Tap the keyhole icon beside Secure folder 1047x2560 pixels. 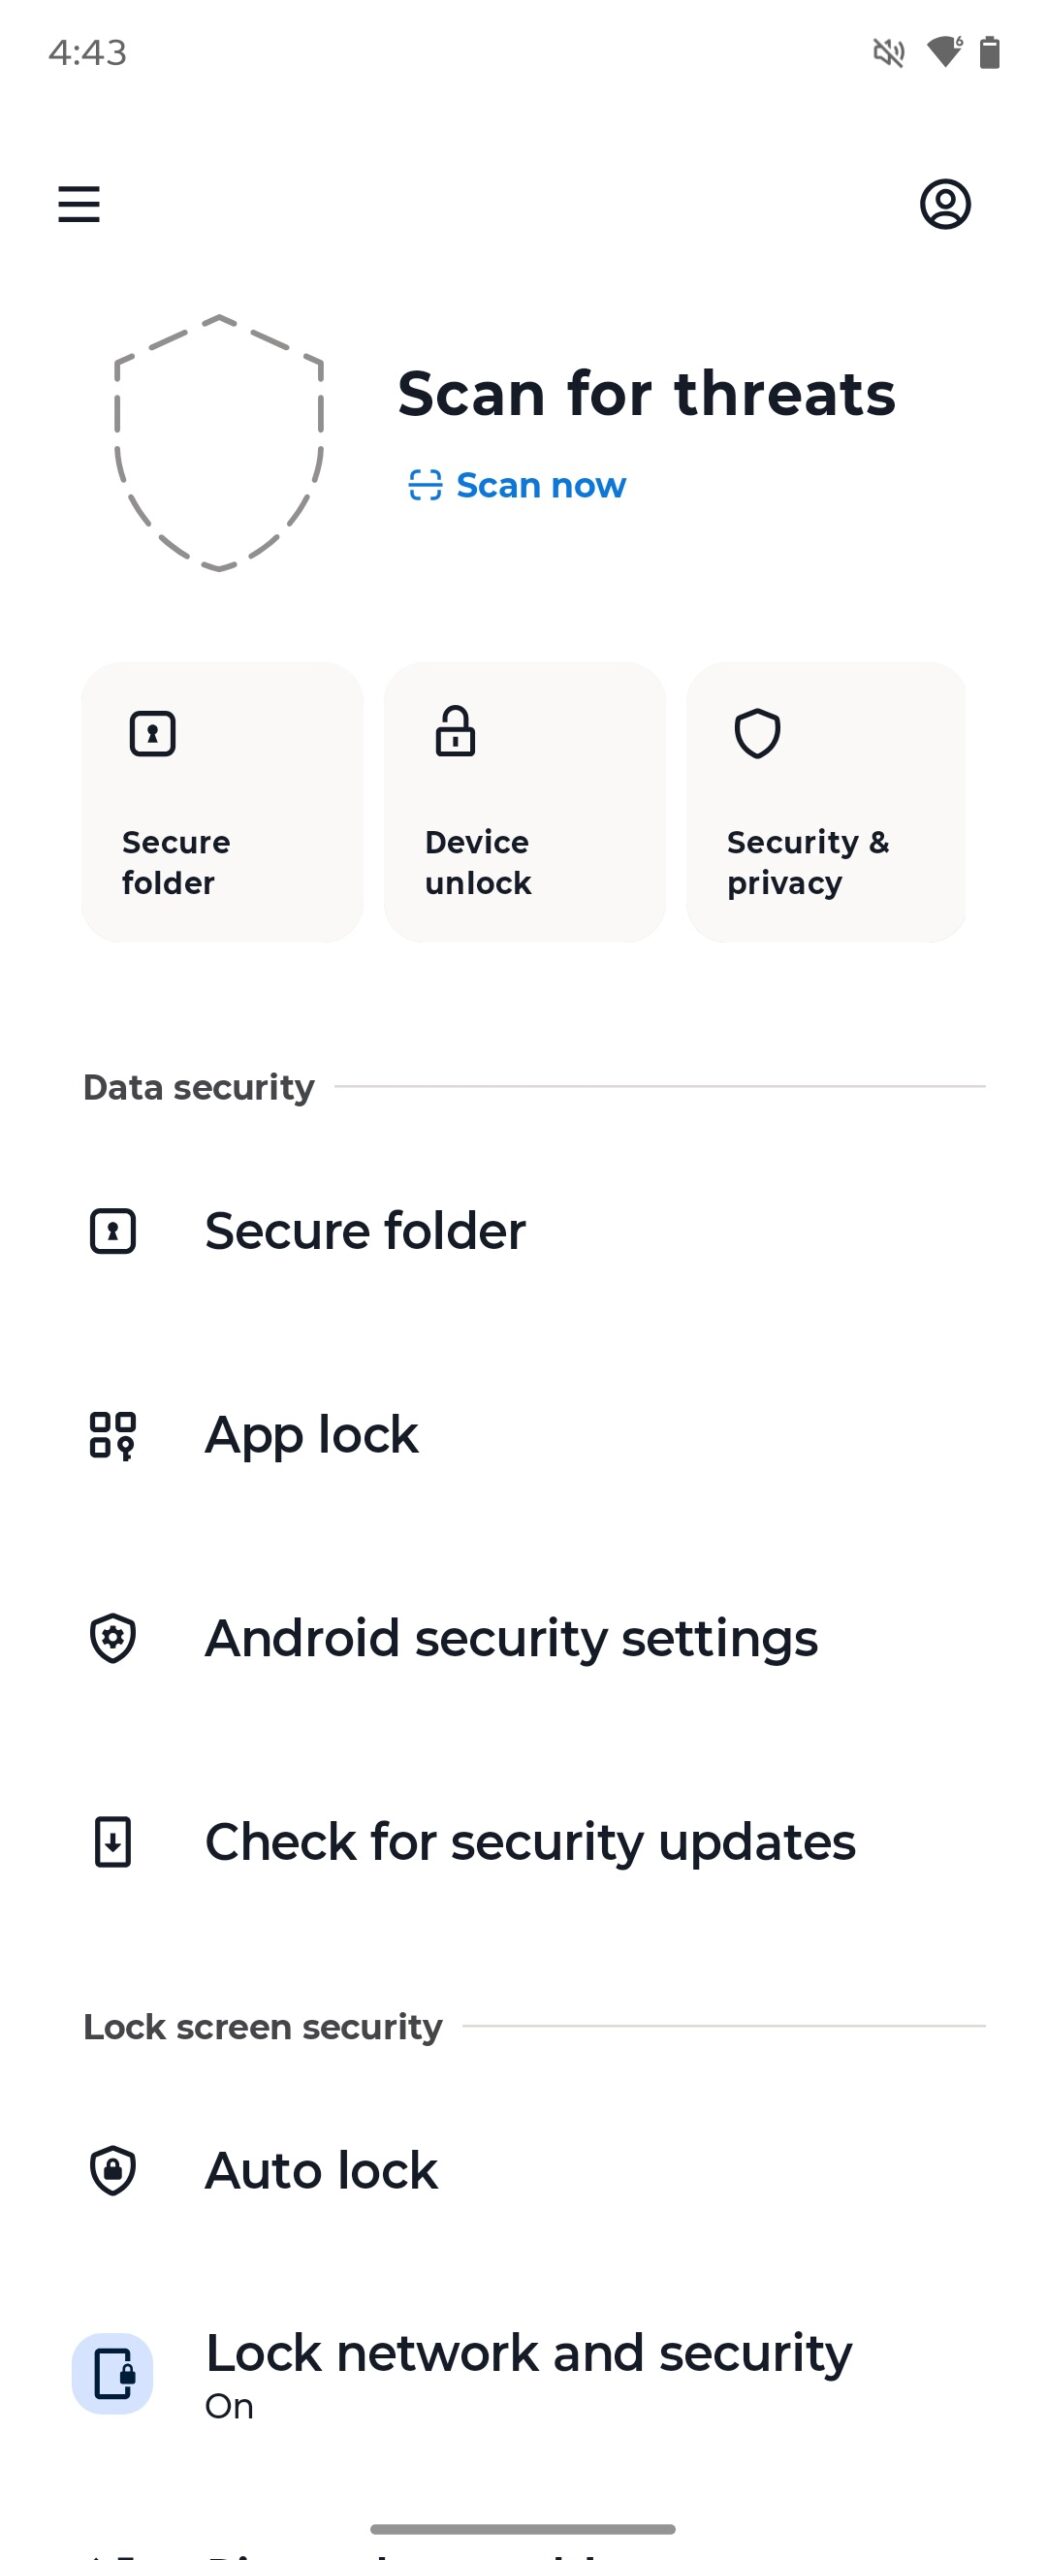pyautogui.click(x=113, y=1231)
